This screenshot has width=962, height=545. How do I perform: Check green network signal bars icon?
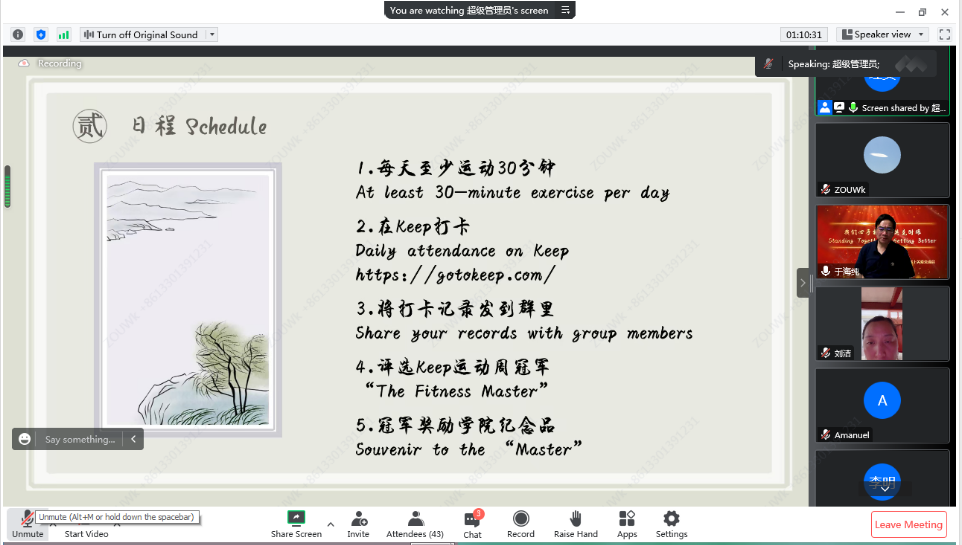[64, 35]
